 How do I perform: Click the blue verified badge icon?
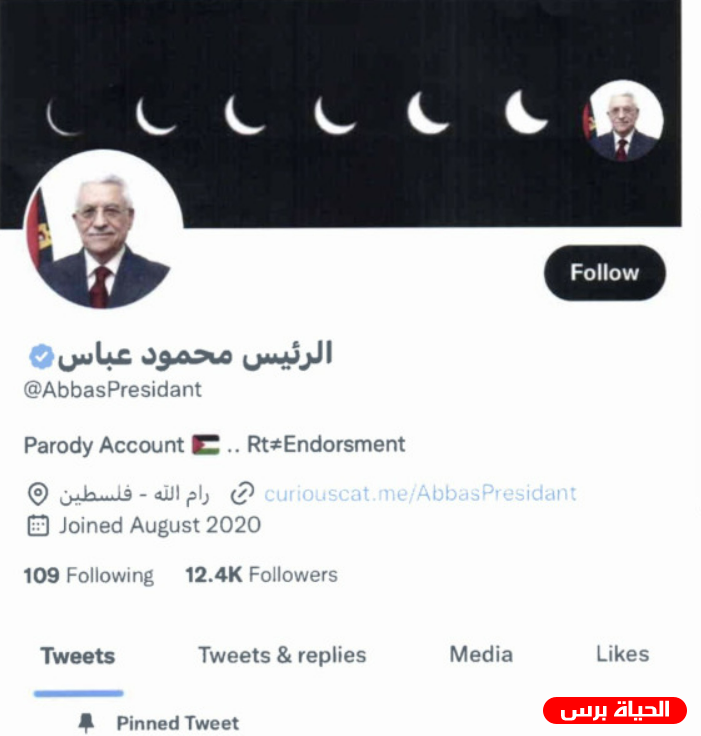click(x=41, y=356)
